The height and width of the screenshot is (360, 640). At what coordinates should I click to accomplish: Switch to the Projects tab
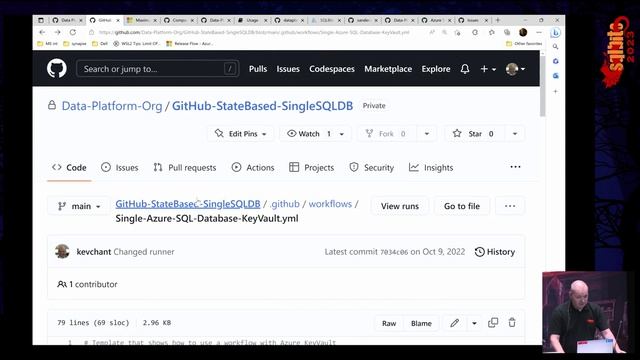[311, 167]
